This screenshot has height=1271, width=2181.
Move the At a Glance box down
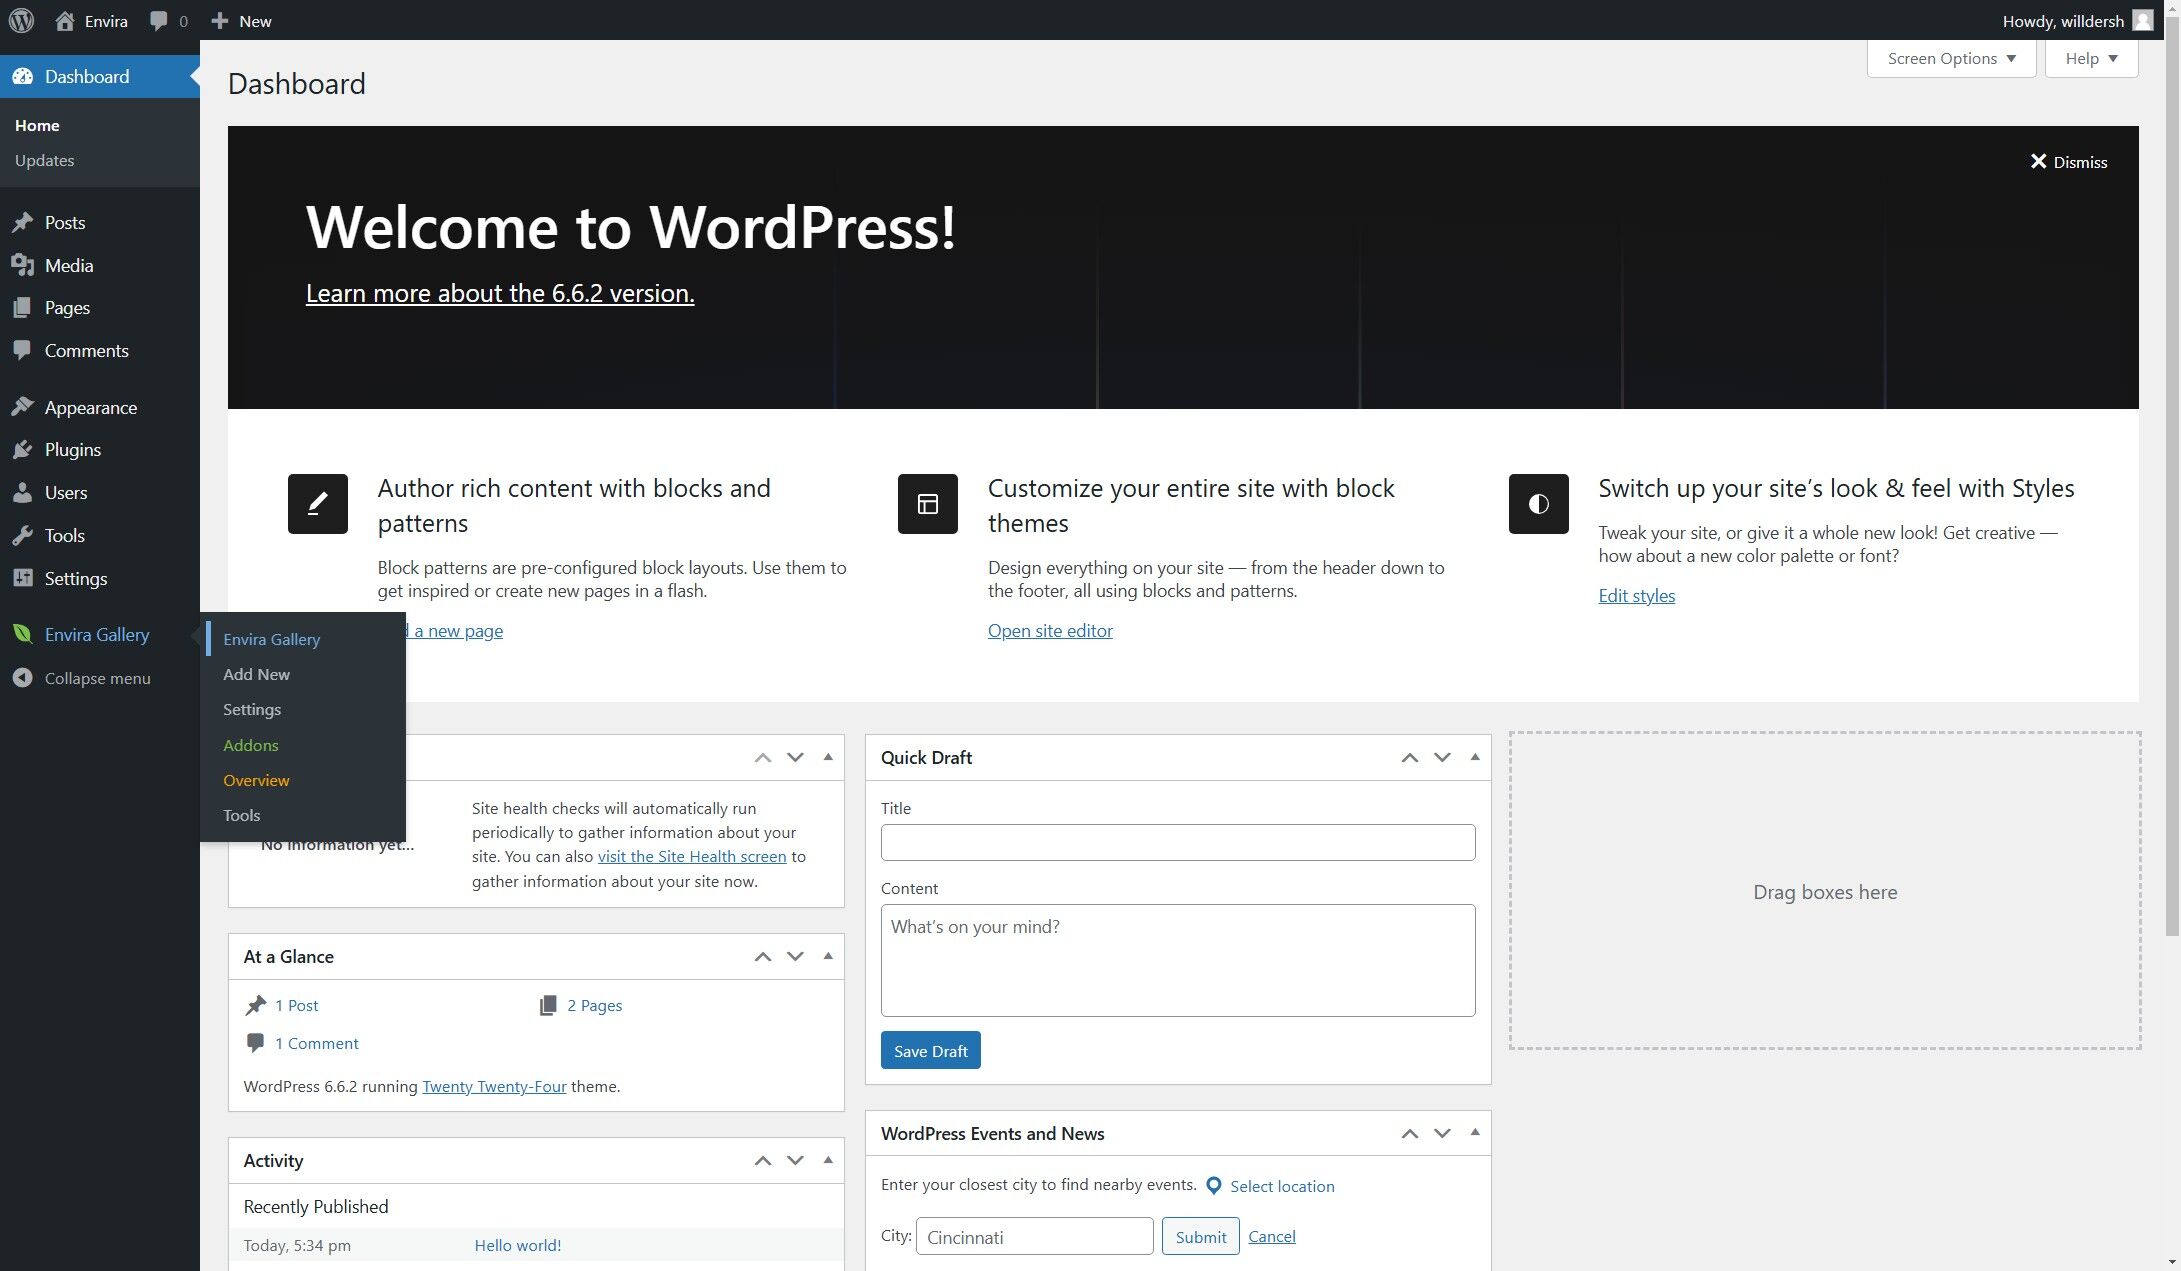click(795, 957)
